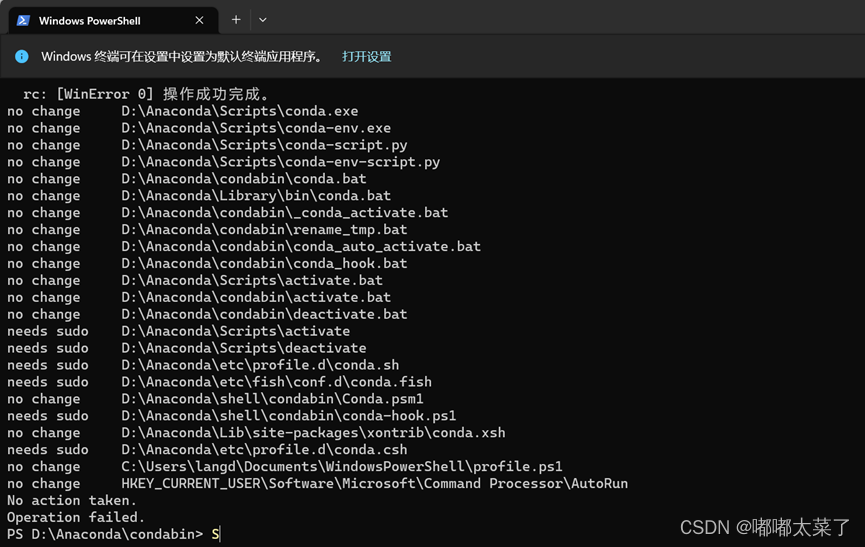Click the 'No action taken.' line
Screen dimensions: 865x547
tap(72, 500)
